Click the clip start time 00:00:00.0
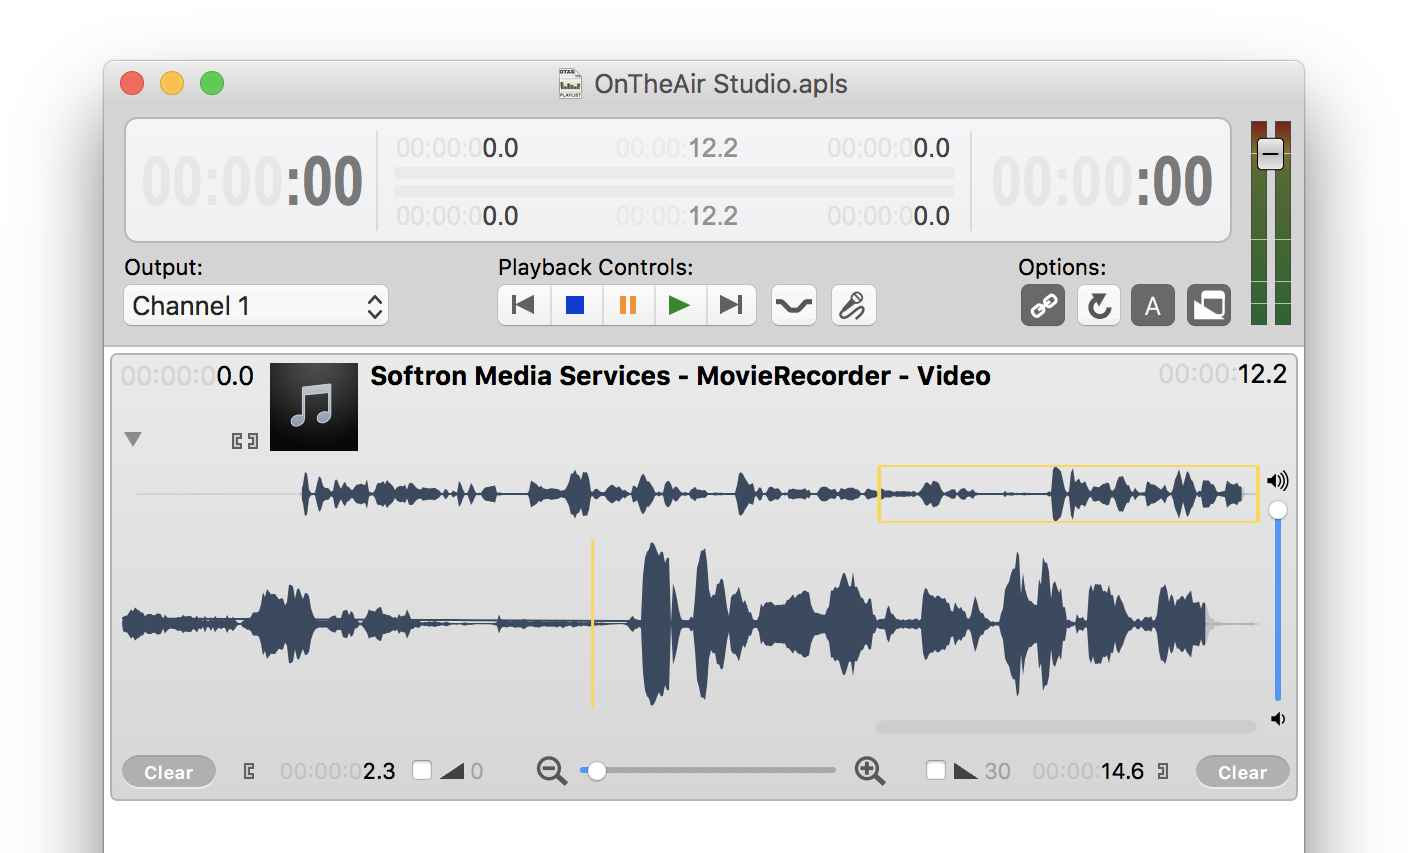The width and height of the screenshot is (1416, 853). click(188, 376)
